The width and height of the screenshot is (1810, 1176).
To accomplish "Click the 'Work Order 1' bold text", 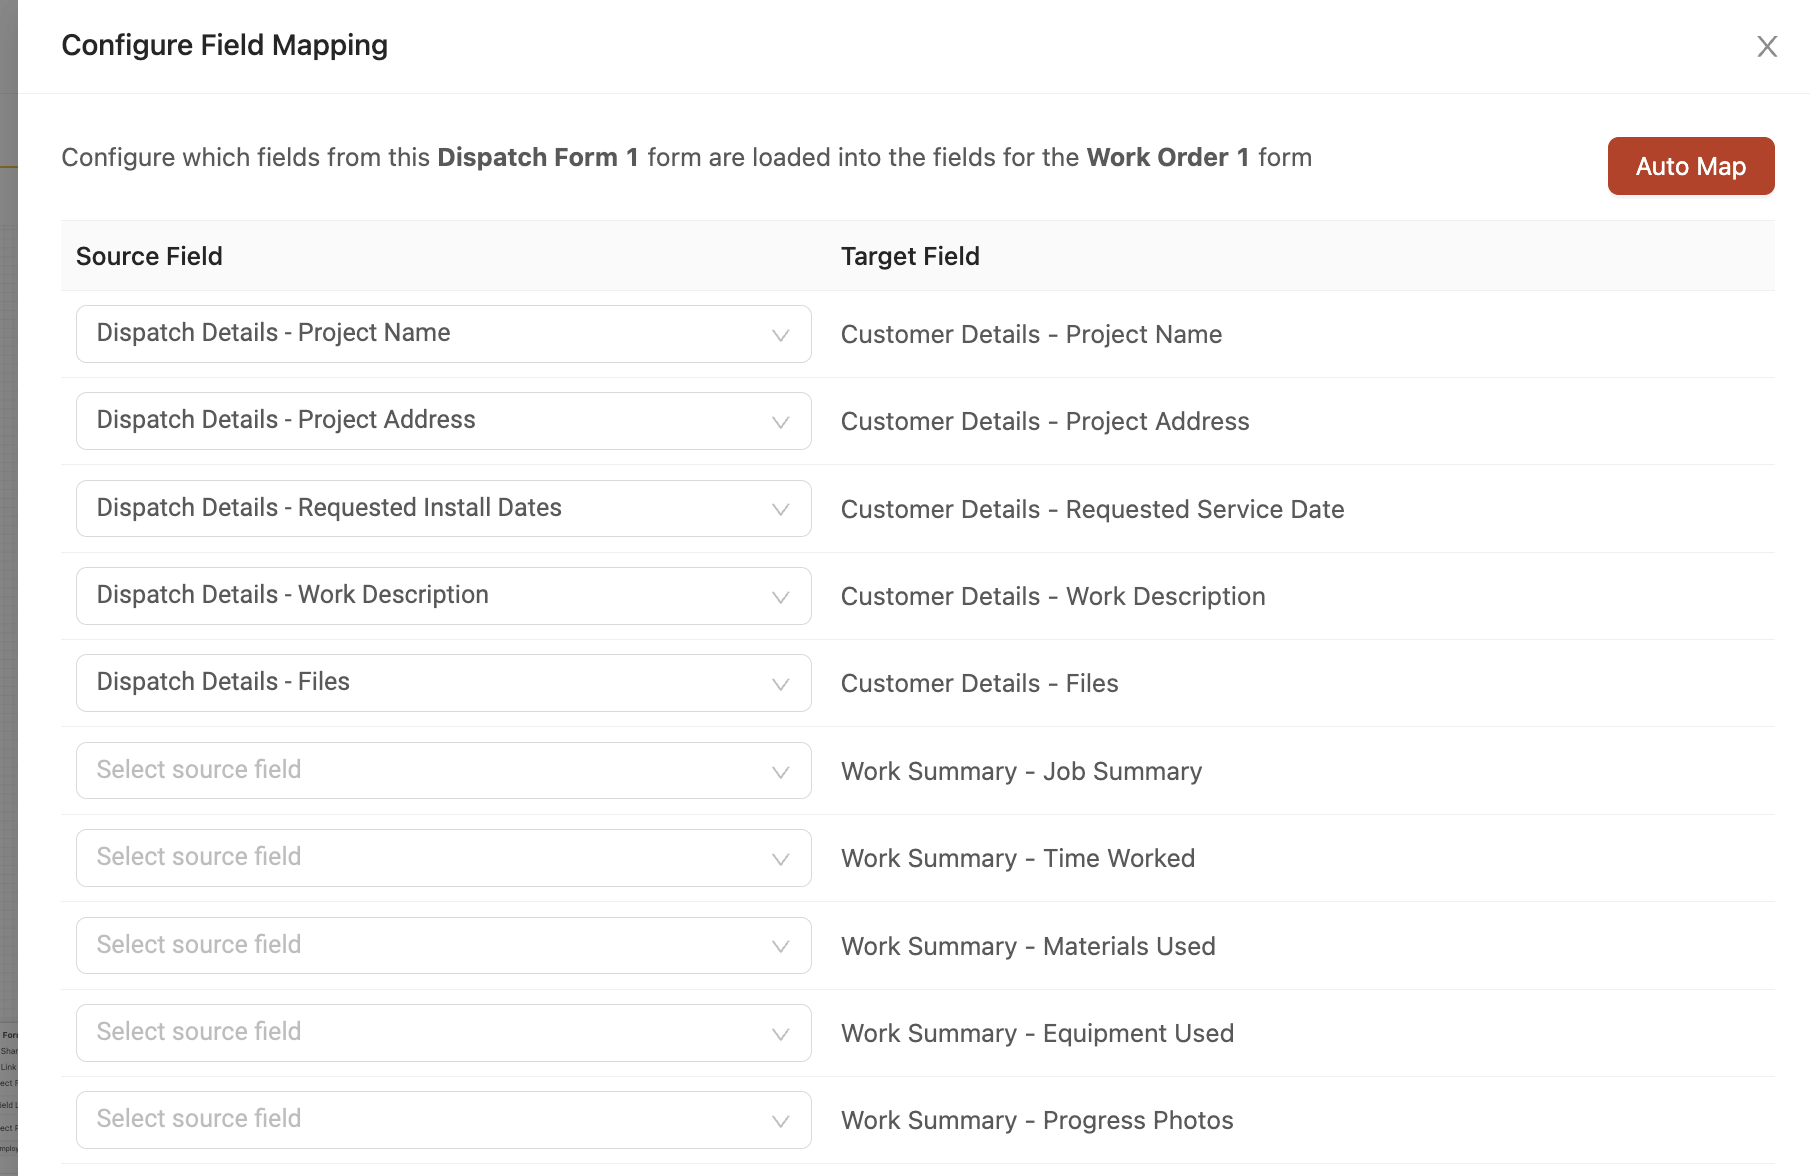I will [1168, 157].
